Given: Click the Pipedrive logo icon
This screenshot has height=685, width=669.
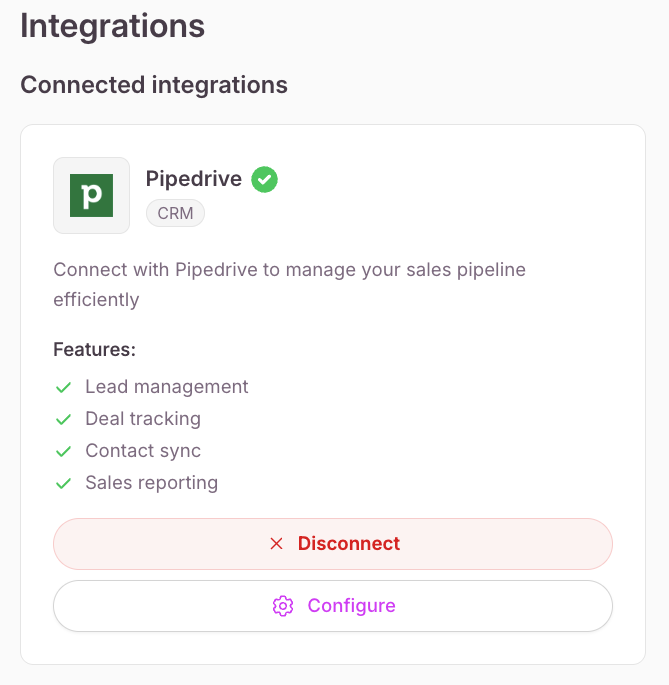Looking at the screenshot, I should tap(91, 195).
